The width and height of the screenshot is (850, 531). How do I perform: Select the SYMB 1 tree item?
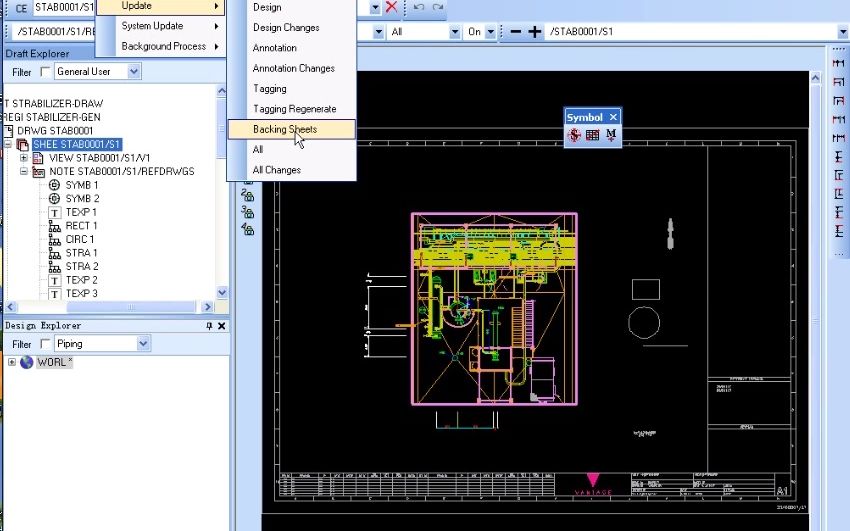point(81,185)
